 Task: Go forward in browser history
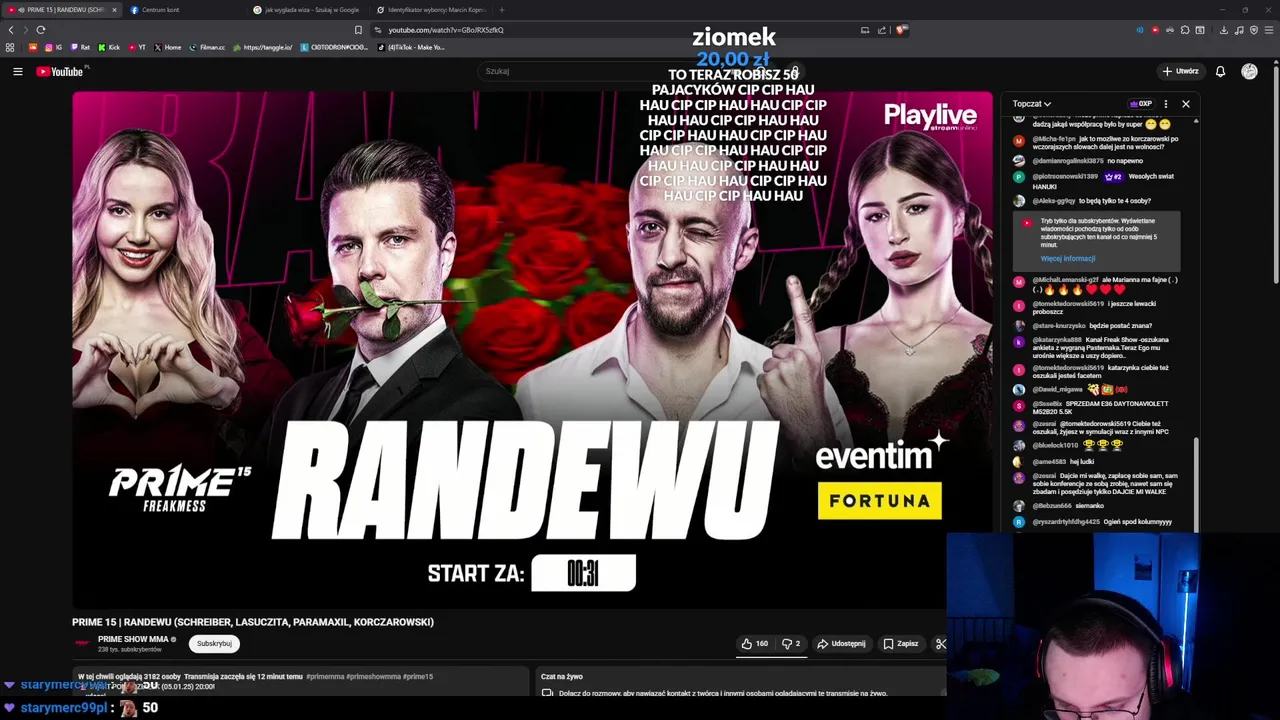tap(26, 30)
